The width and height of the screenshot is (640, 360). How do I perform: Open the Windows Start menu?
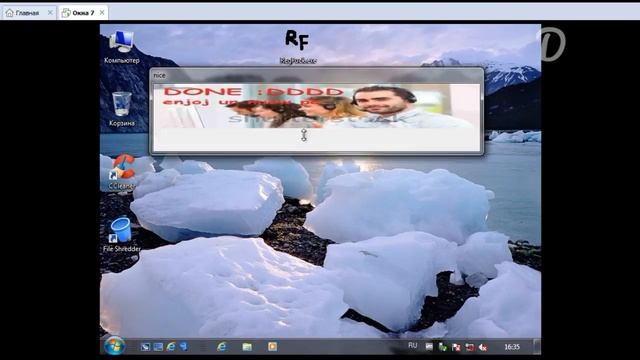(x=114, y=346)
